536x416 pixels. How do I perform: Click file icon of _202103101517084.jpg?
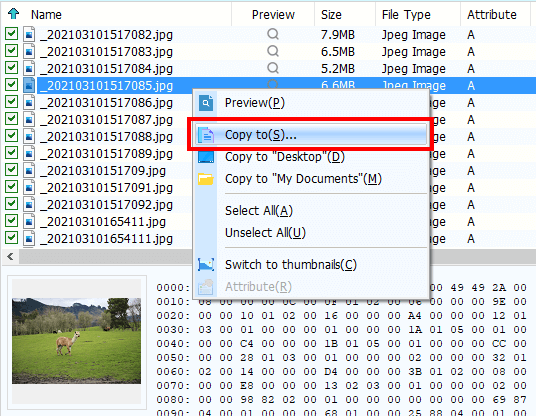[x=29, y=68]
